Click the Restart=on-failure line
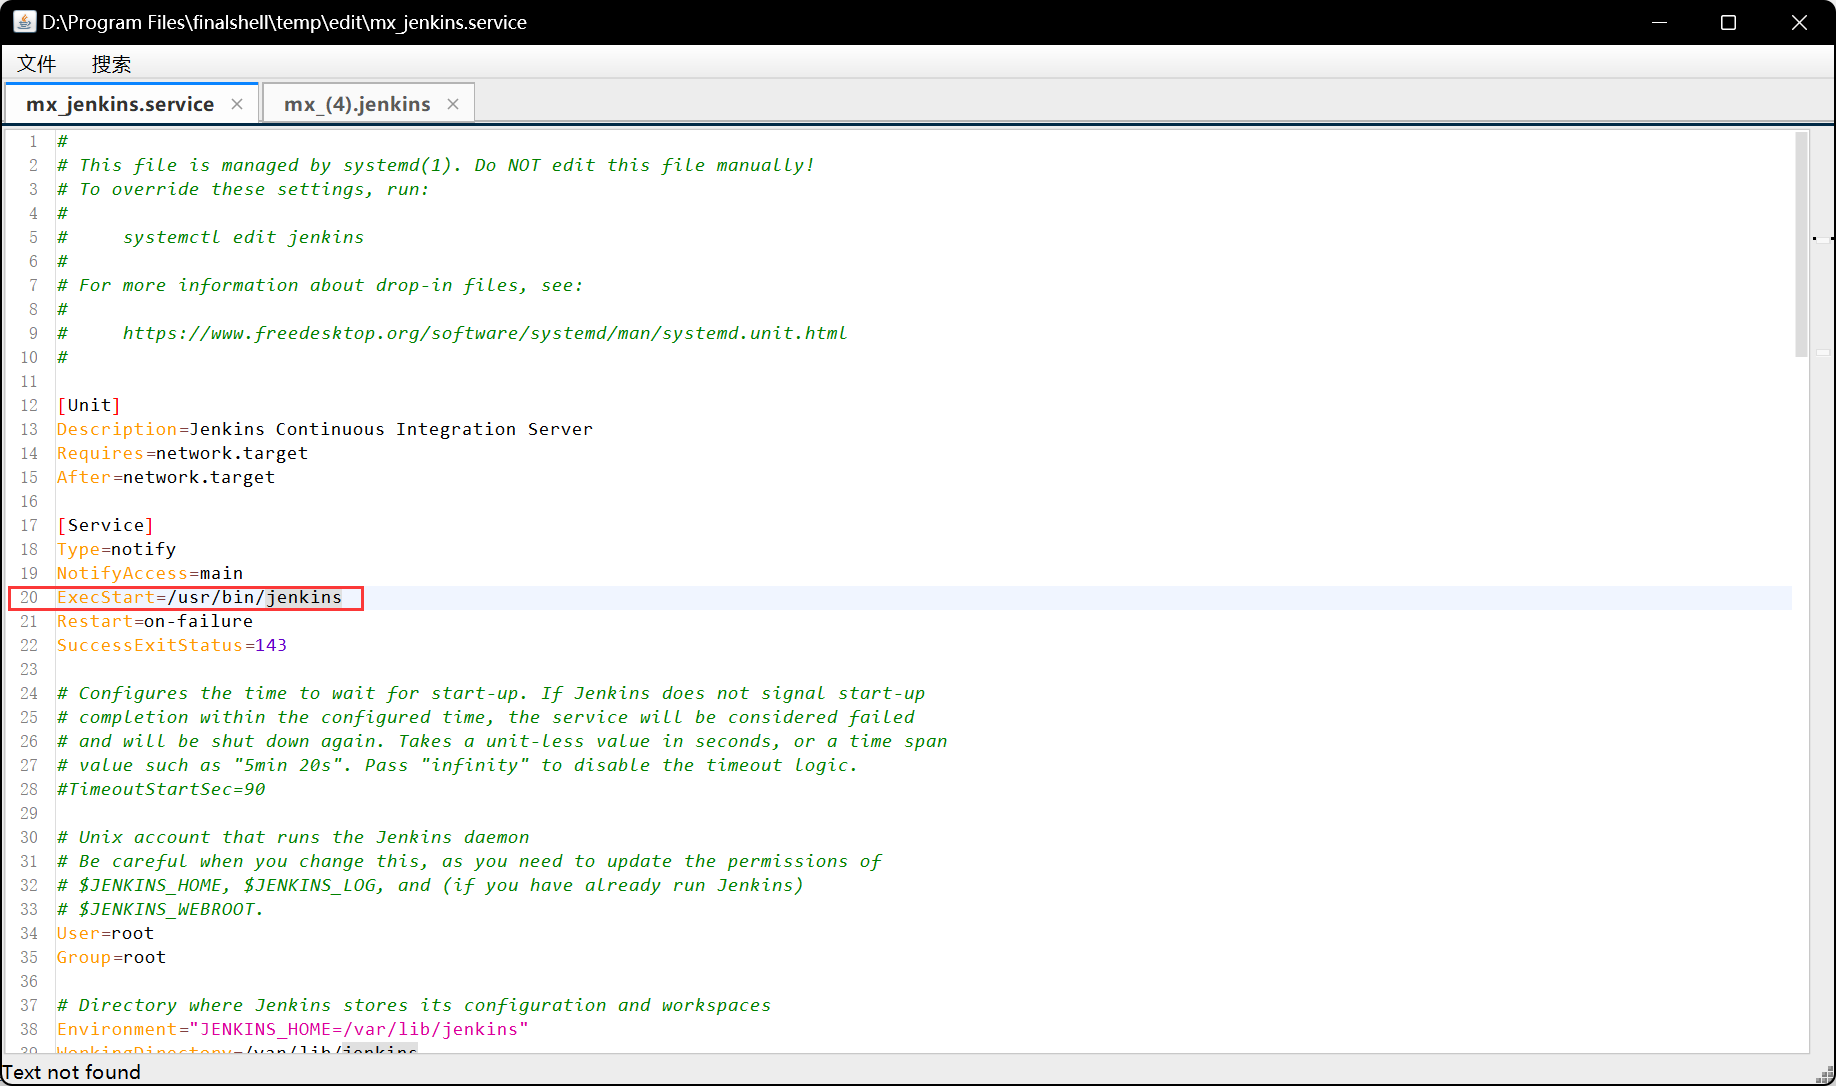Screen dimensions: 1836x1086 (155, 621)
